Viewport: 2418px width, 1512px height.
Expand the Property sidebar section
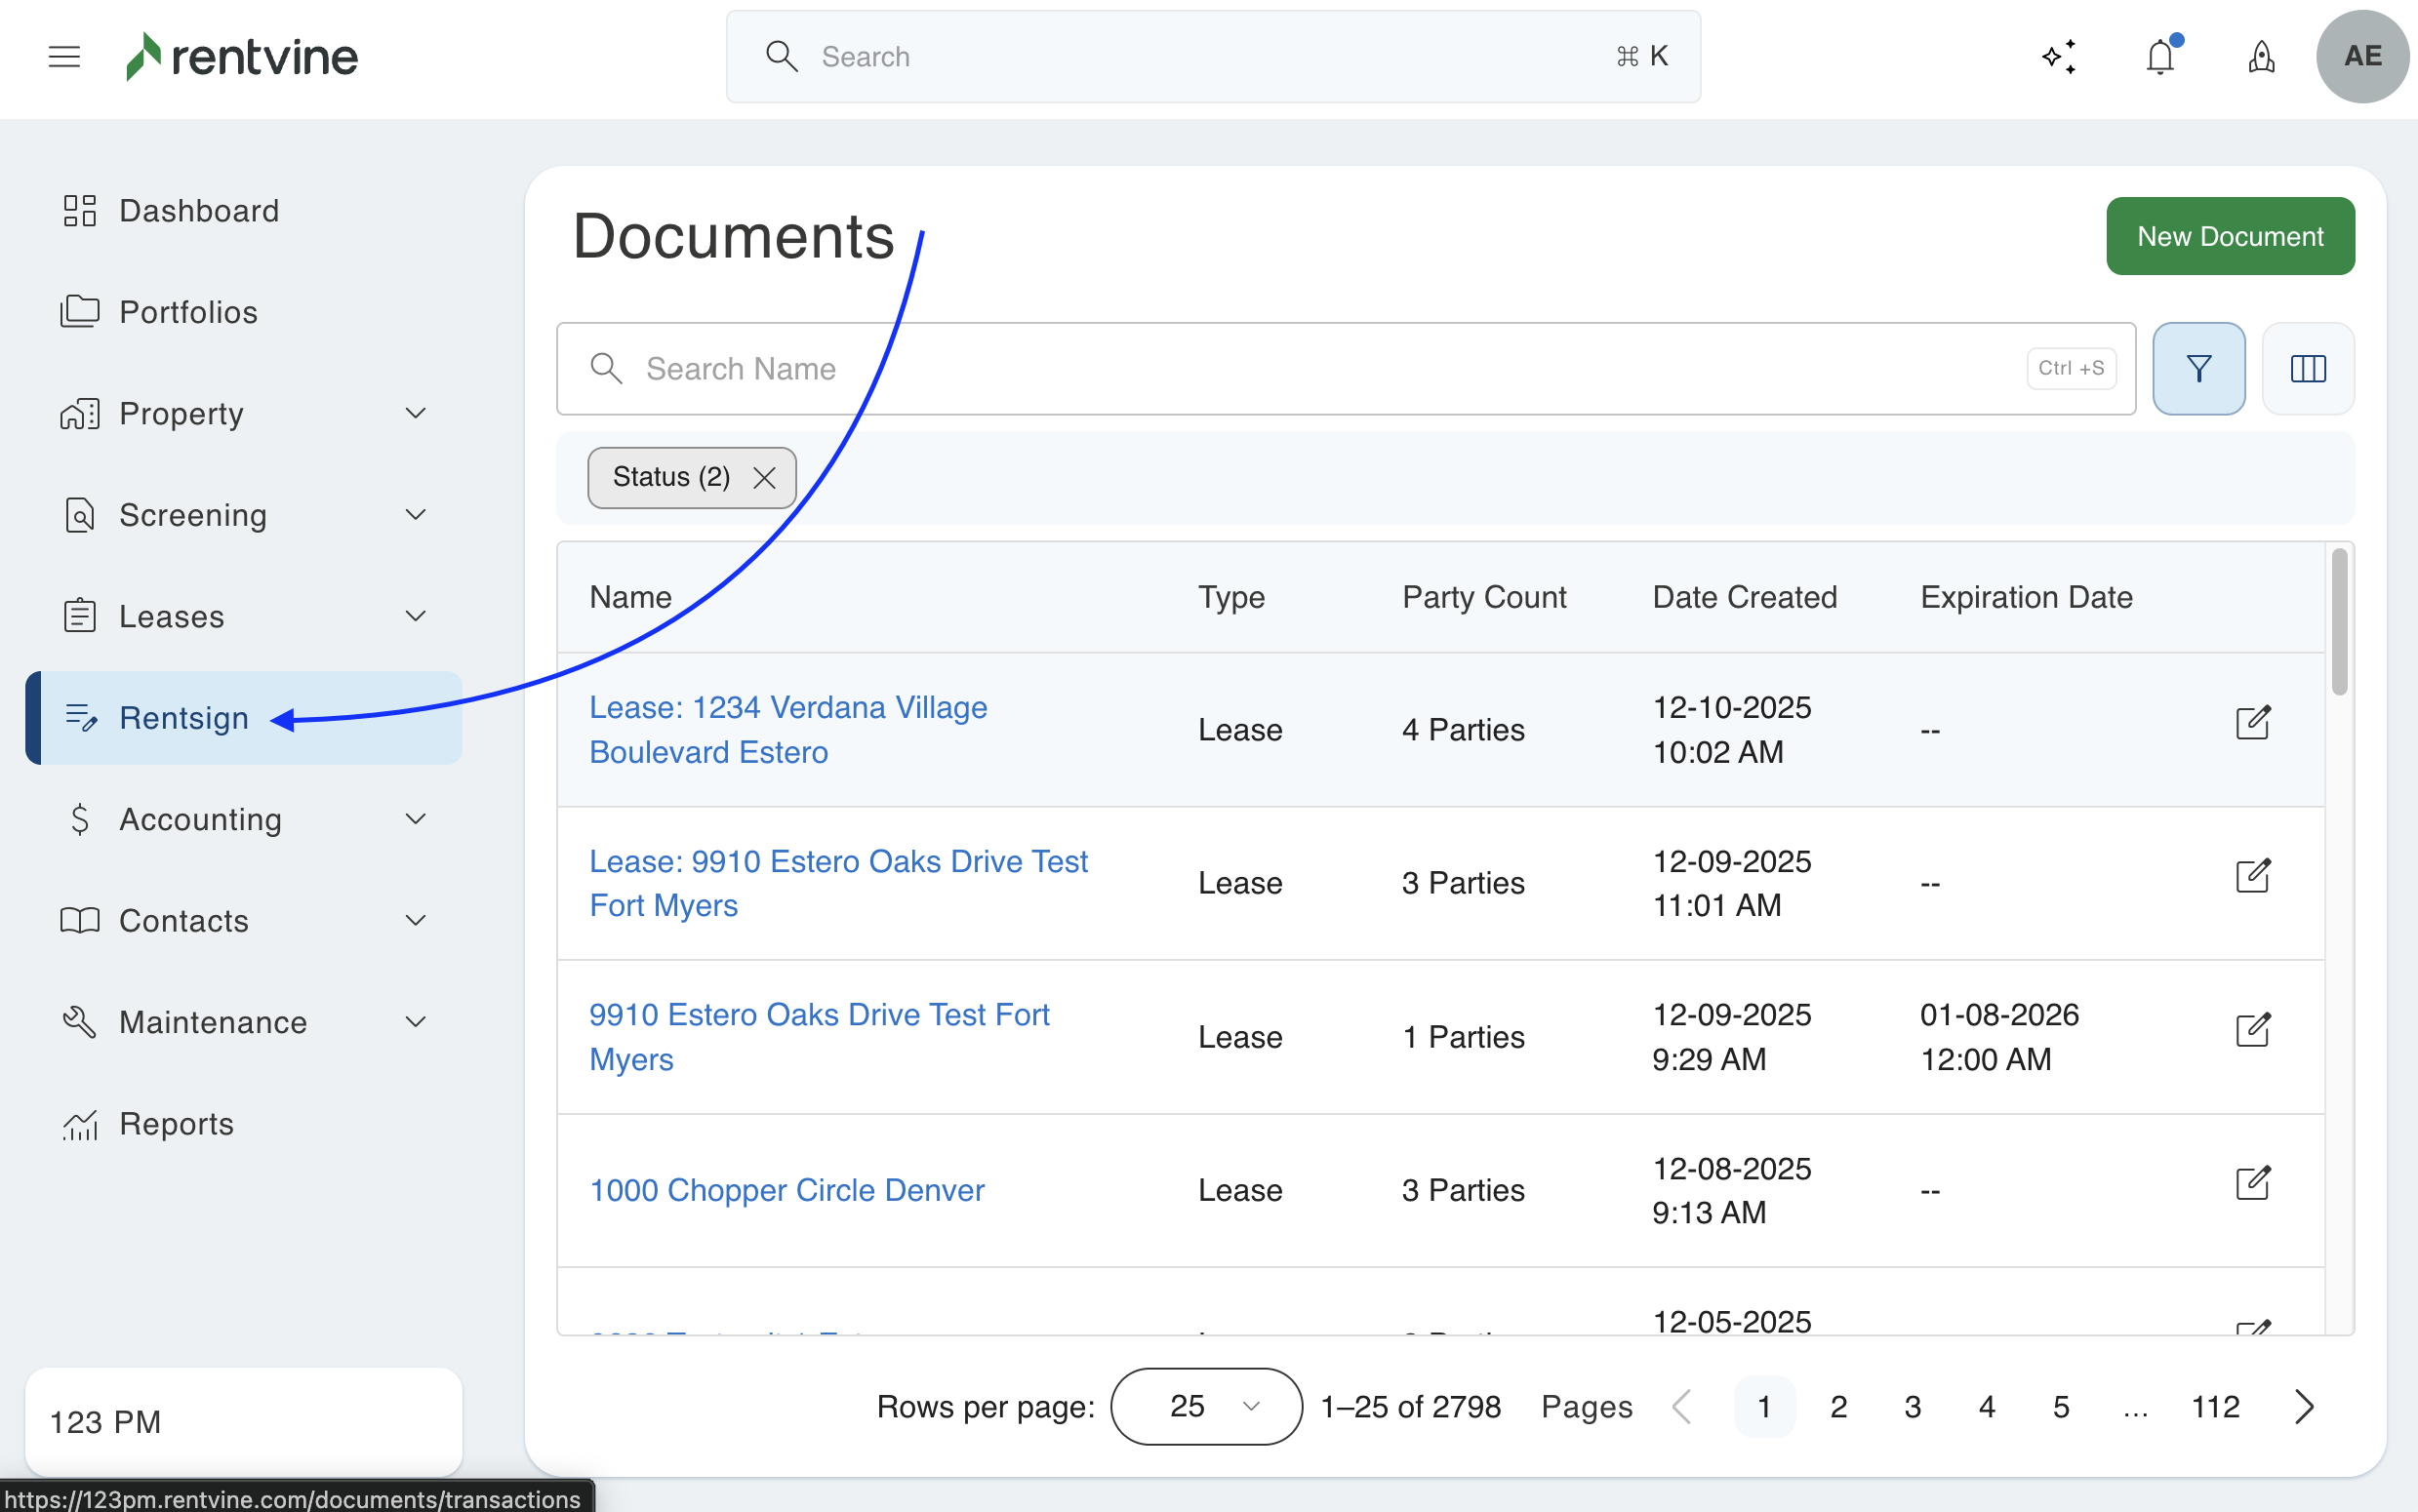click(x=415, y=413)
